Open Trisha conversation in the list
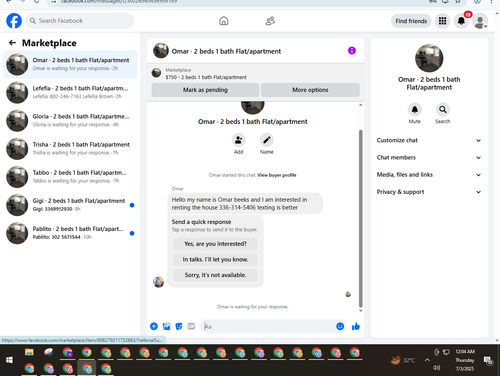500x376 pixels. (x=70, y=149)
